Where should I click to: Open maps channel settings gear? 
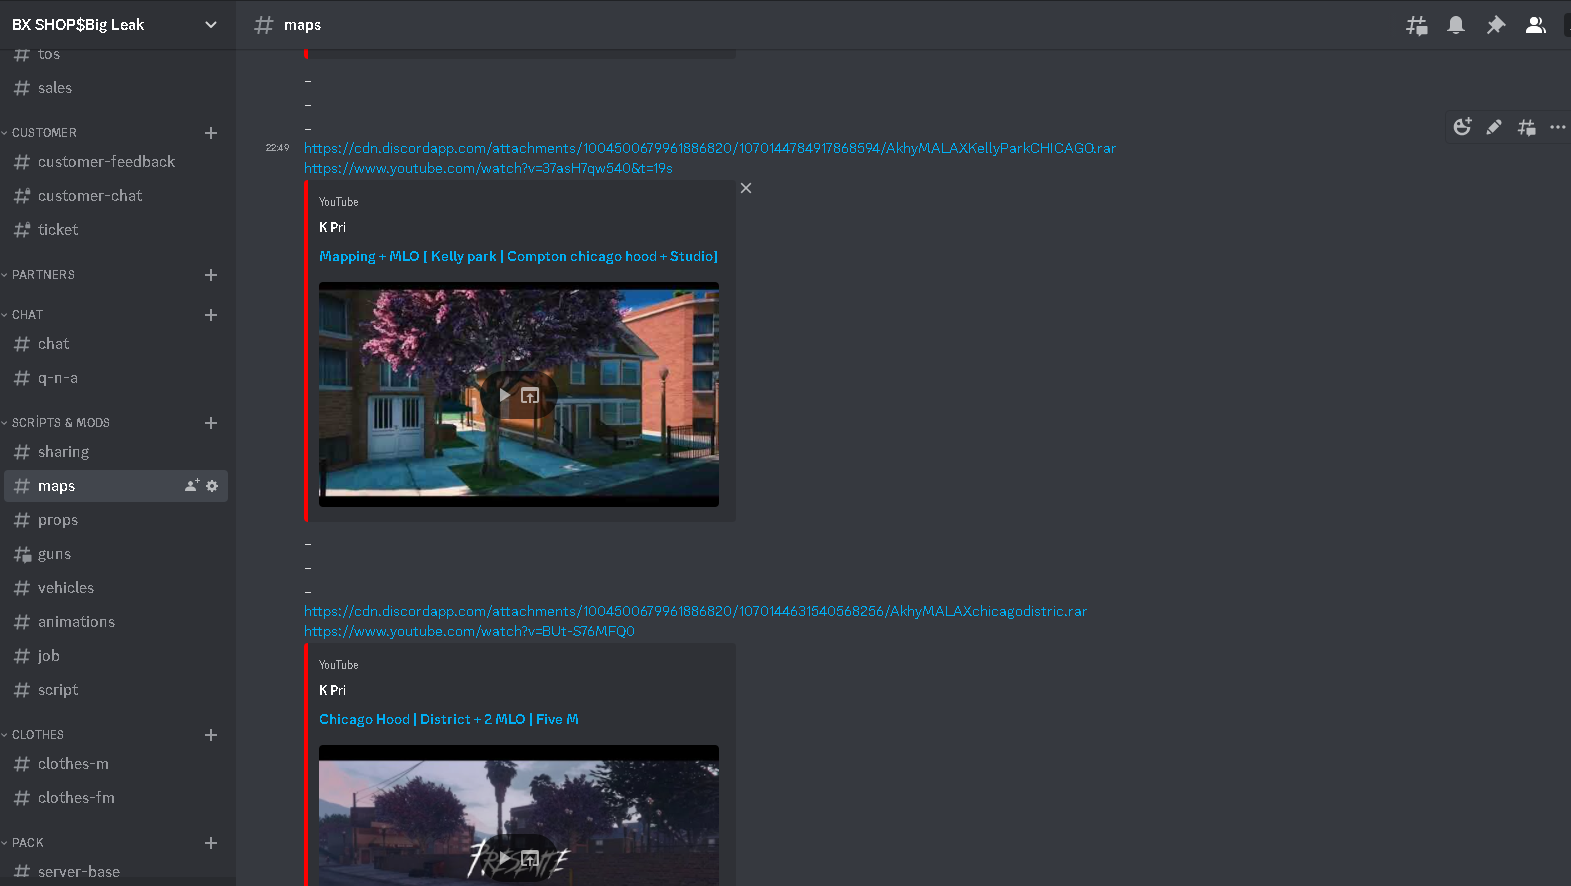click(x=212, y=486)
